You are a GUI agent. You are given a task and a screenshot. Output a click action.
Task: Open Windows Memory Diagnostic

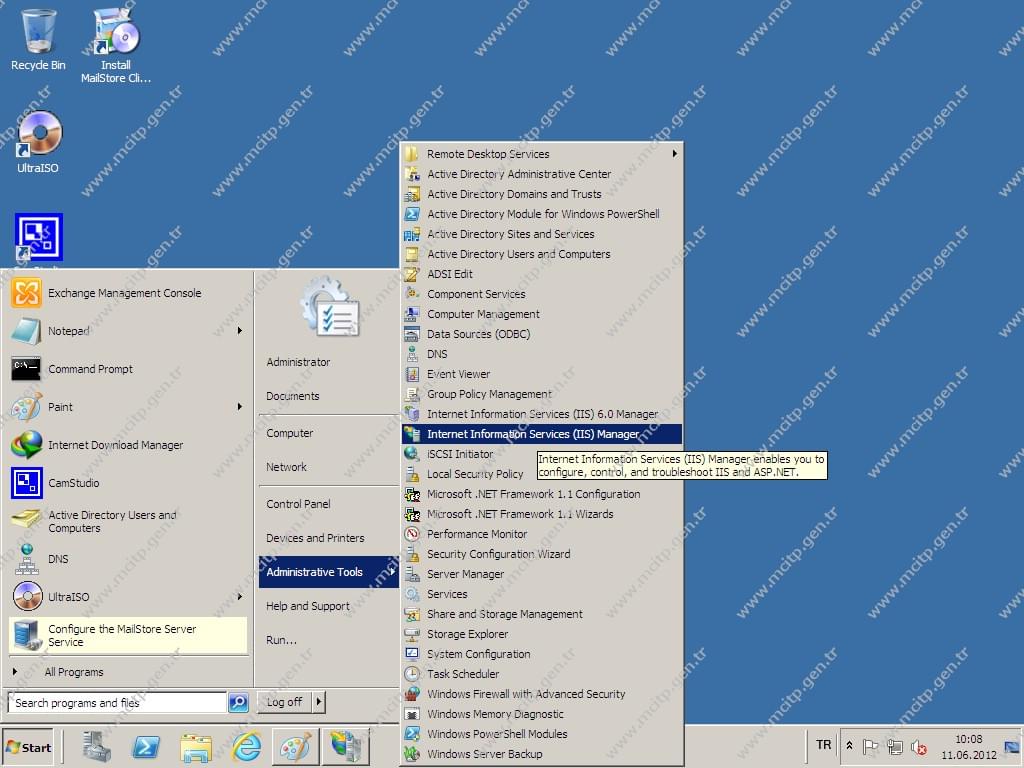[x=542, y=714]
